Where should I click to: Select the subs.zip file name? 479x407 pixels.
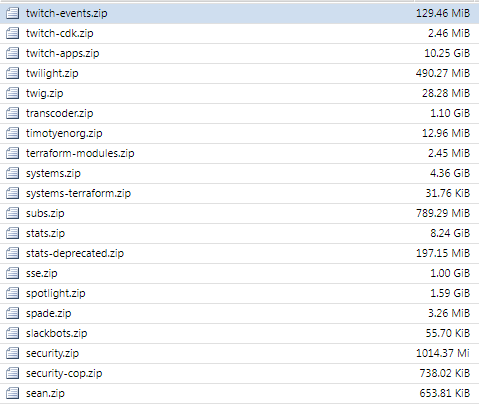coord(45,213)
